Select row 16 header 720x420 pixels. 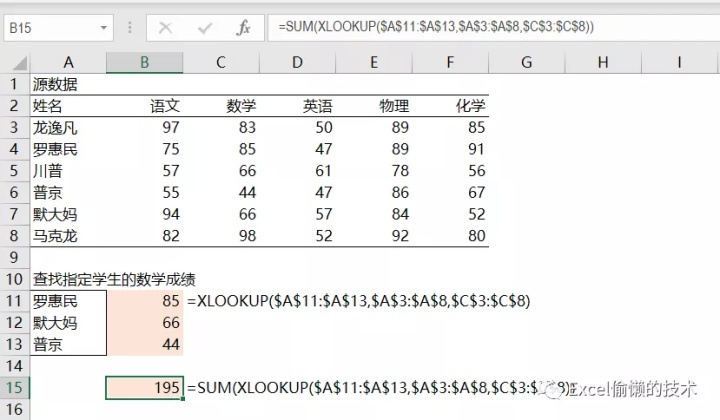14,409
